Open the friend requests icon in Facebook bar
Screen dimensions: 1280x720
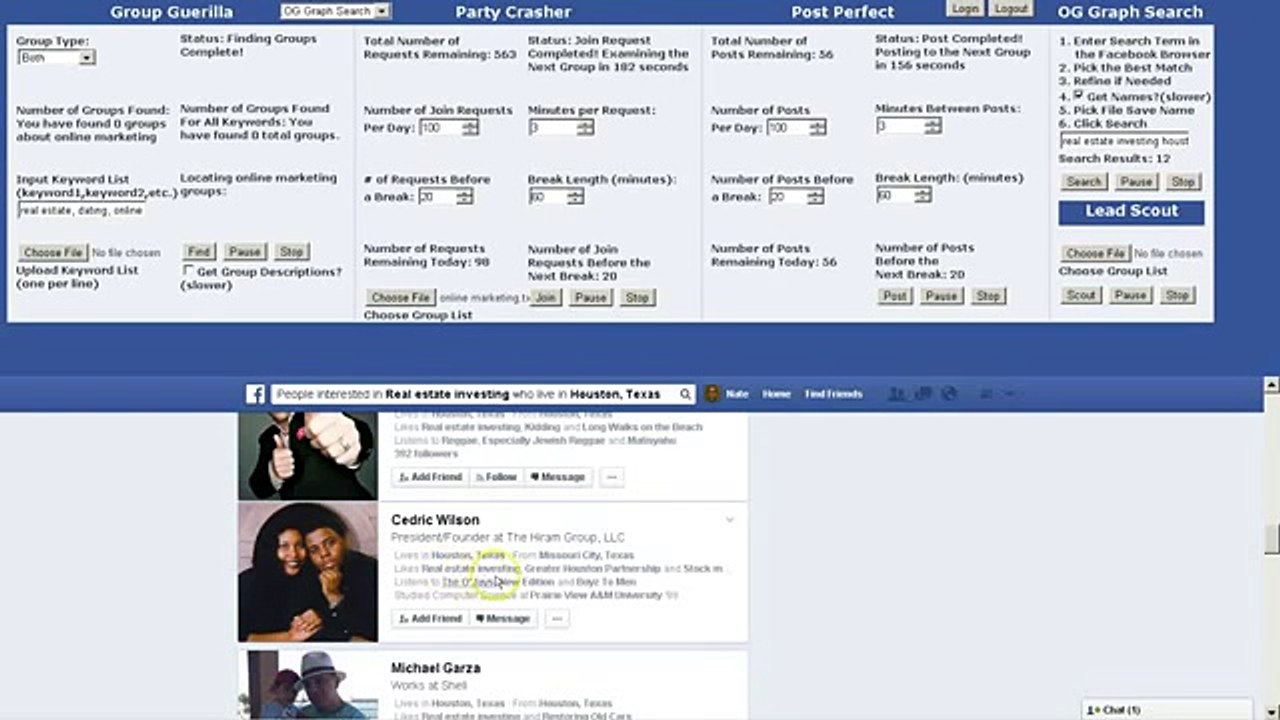(x=898, y=394)
